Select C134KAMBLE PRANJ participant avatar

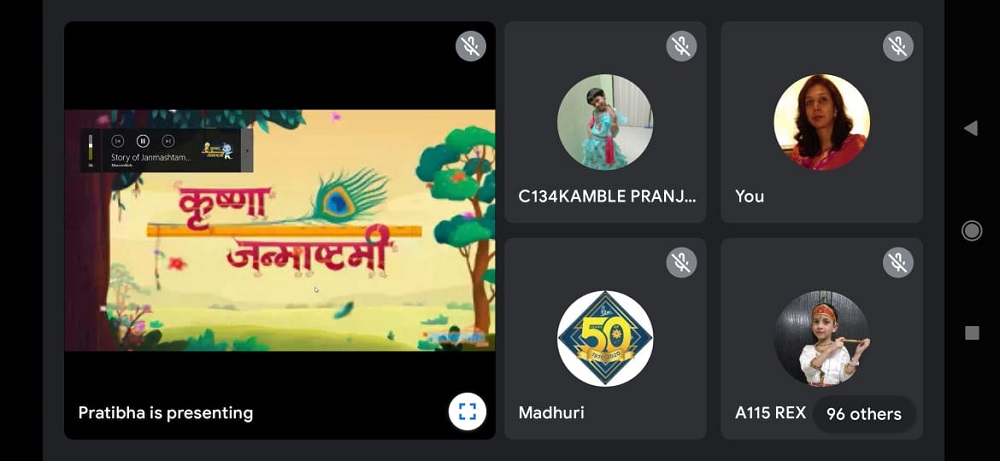(x=605, y=122)
